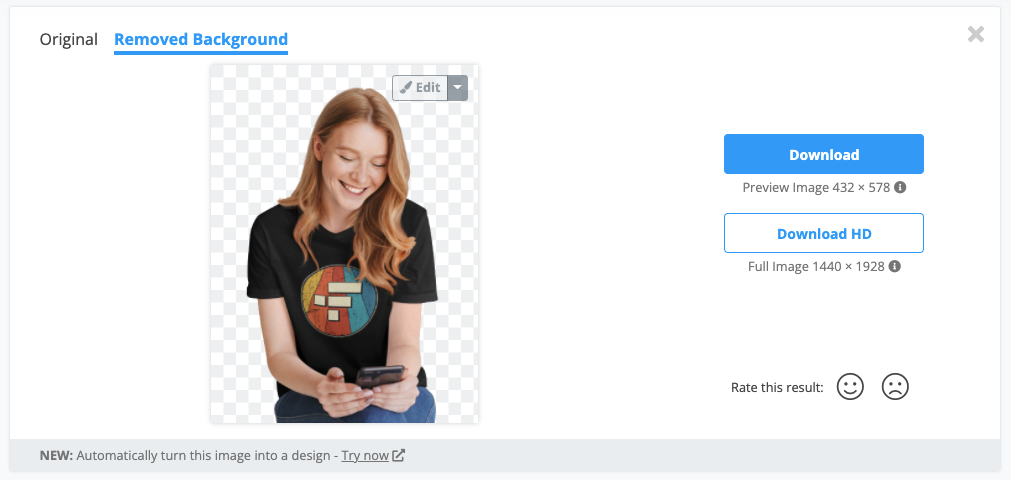Expand the Edit dropdown arrow
Image resolution: width=1011 pixels, height=480 pixels.
pyautogui.click(x=457, y=88)
